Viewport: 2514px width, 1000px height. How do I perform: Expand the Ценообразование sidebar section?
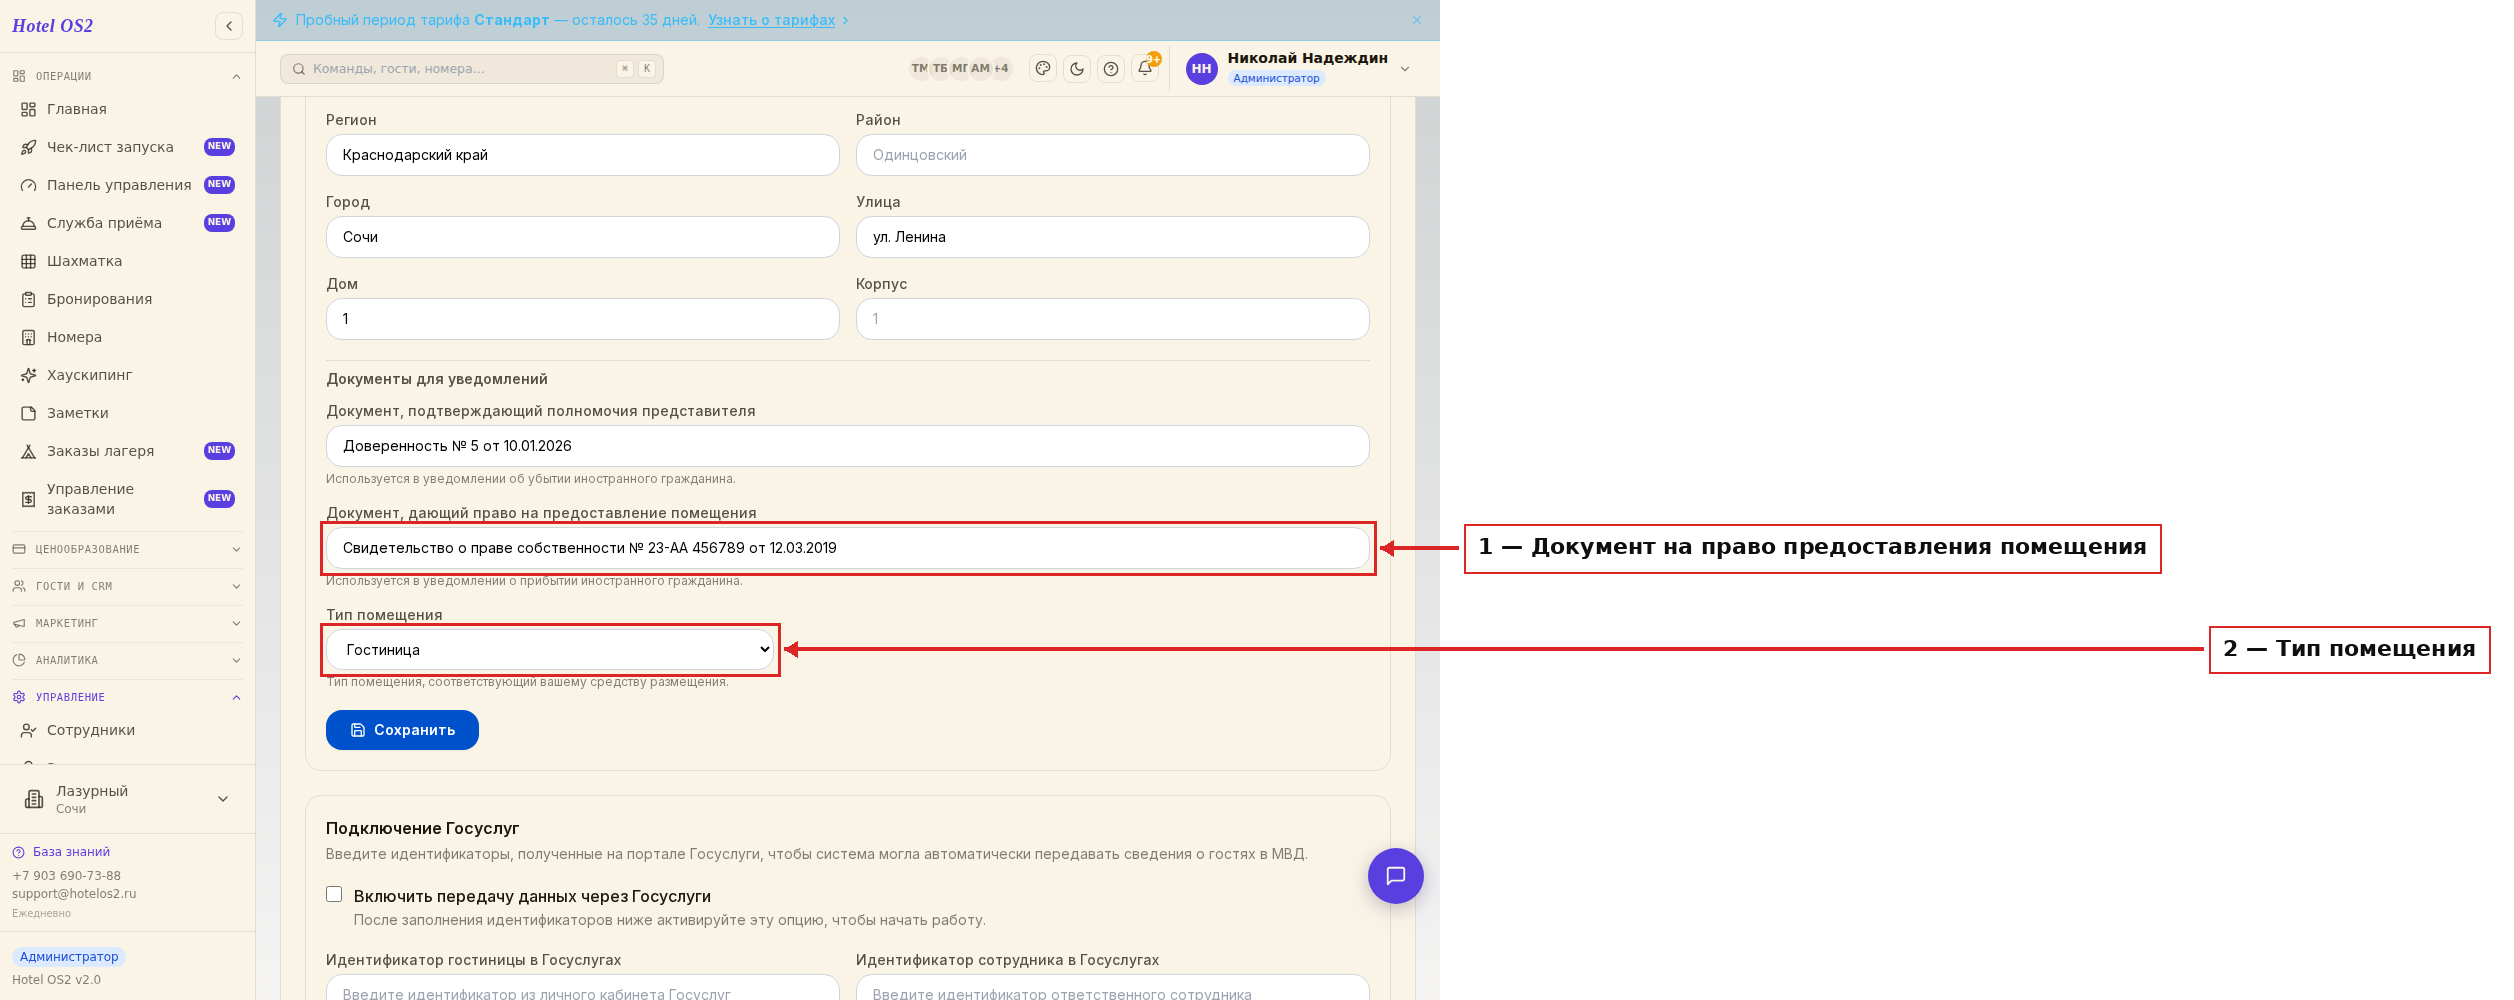[x=127, y=549]
